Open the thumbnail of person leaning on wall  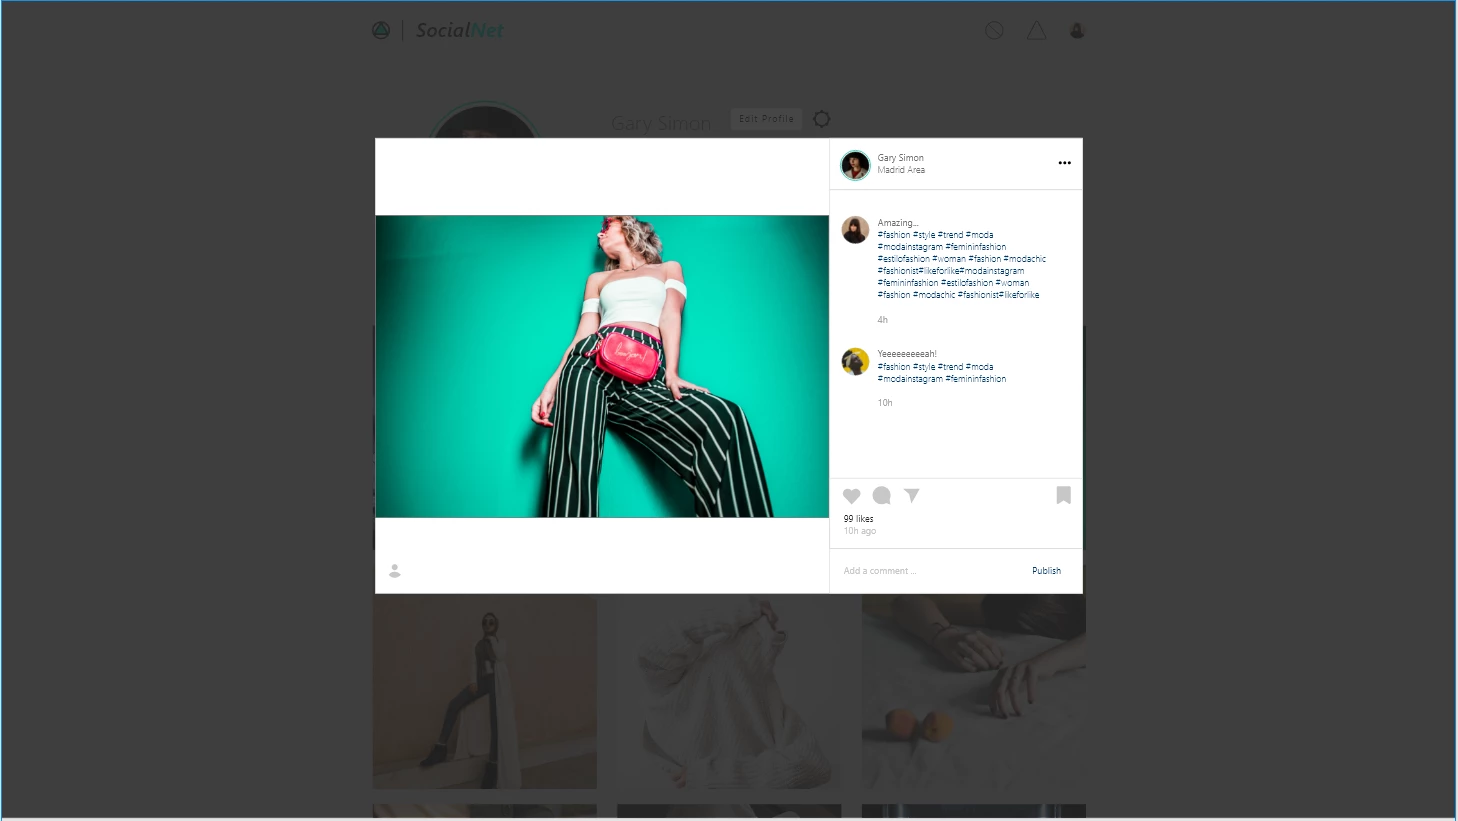point(485,692)
